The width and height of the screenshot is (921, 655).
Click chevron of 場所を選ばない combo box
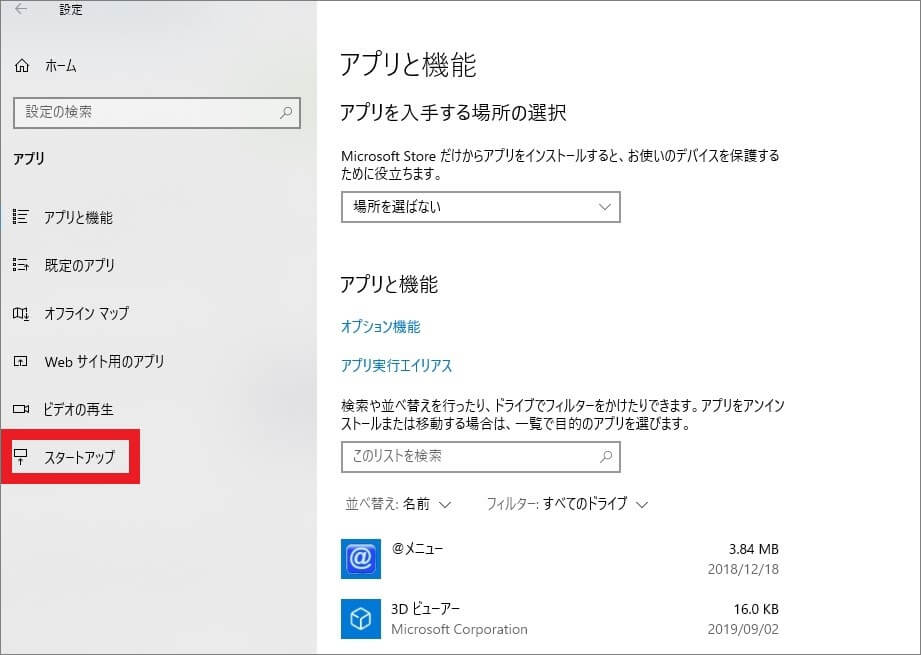(x=604, y=207)
